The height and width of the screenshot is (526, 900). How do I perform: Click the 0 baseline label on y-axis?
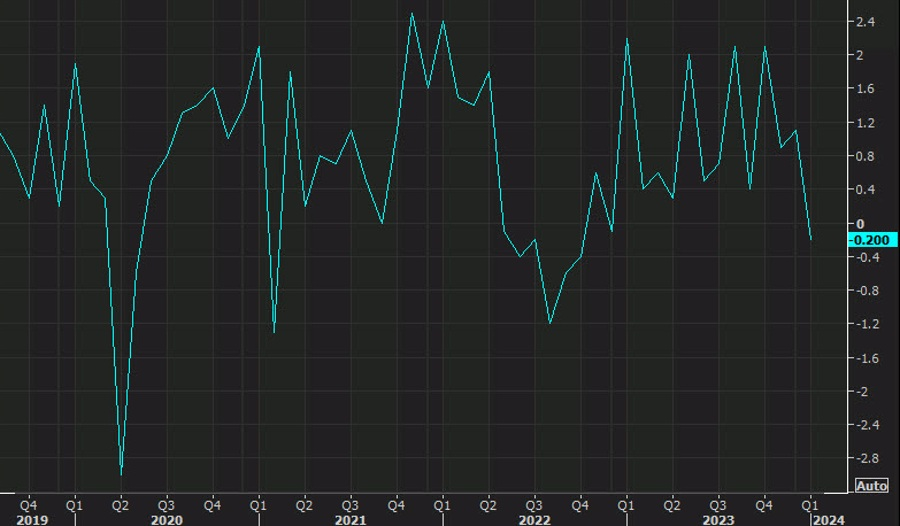tap(860, 224)
